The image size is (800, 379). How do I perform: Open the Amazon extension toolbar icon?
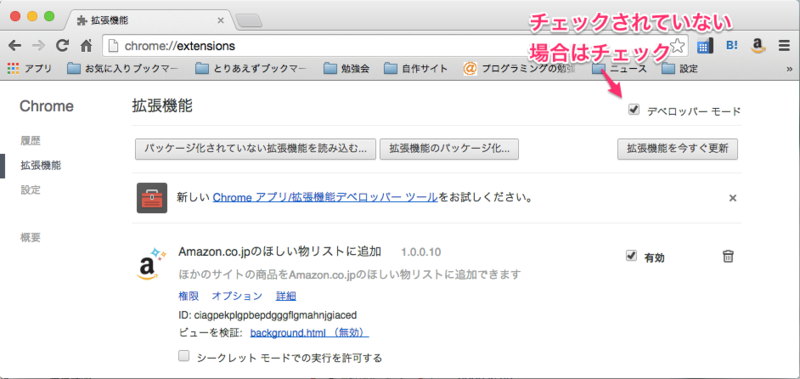click(758, 46)
